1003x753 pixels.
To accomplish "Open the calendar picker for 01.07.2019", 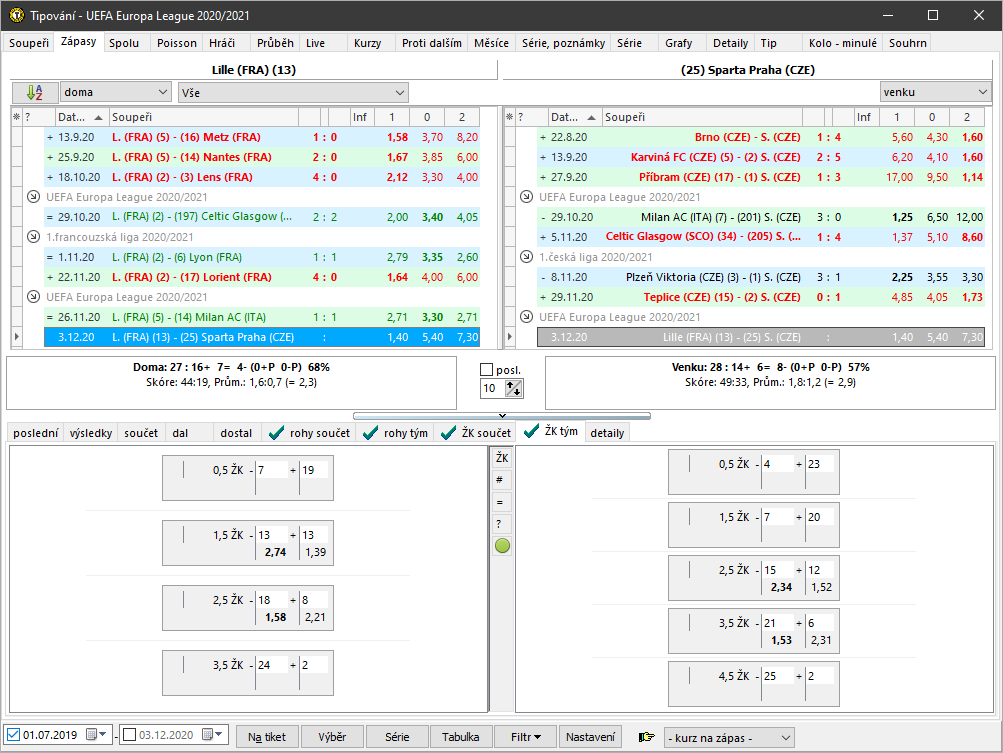I will (x=99, y=734).
